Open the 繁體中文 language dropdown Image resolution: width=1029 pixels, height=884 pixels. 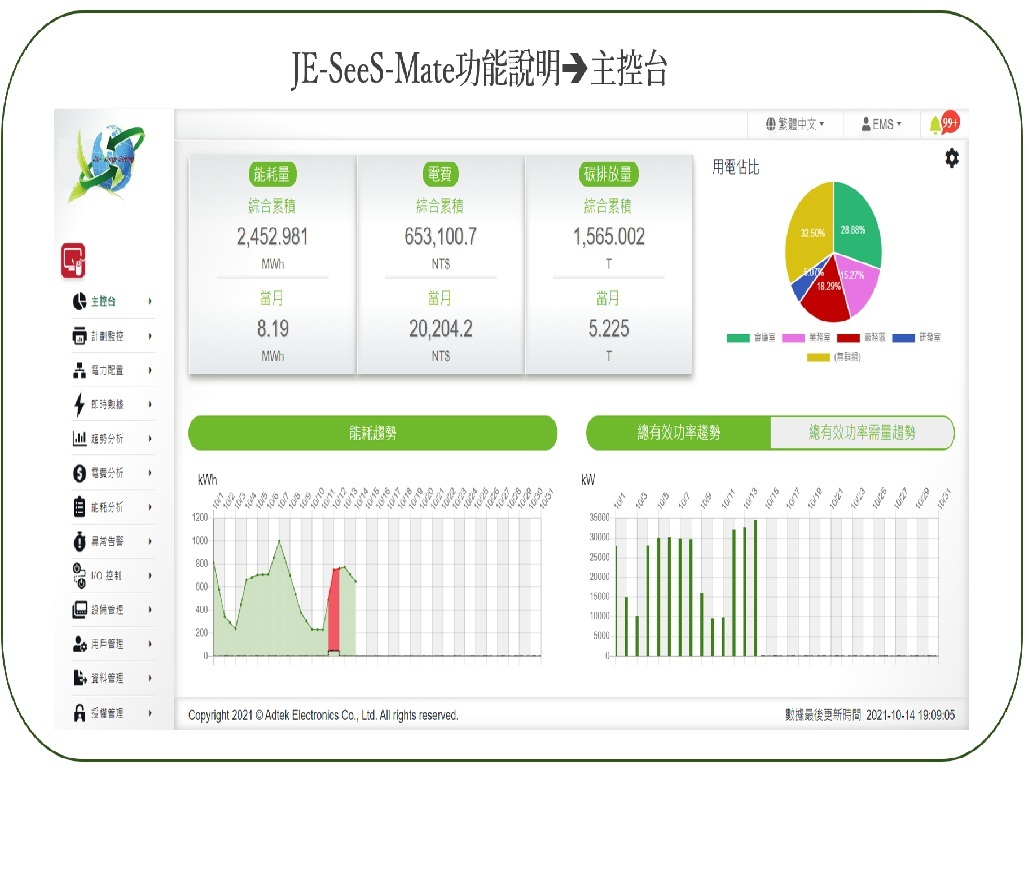point(795,124)
